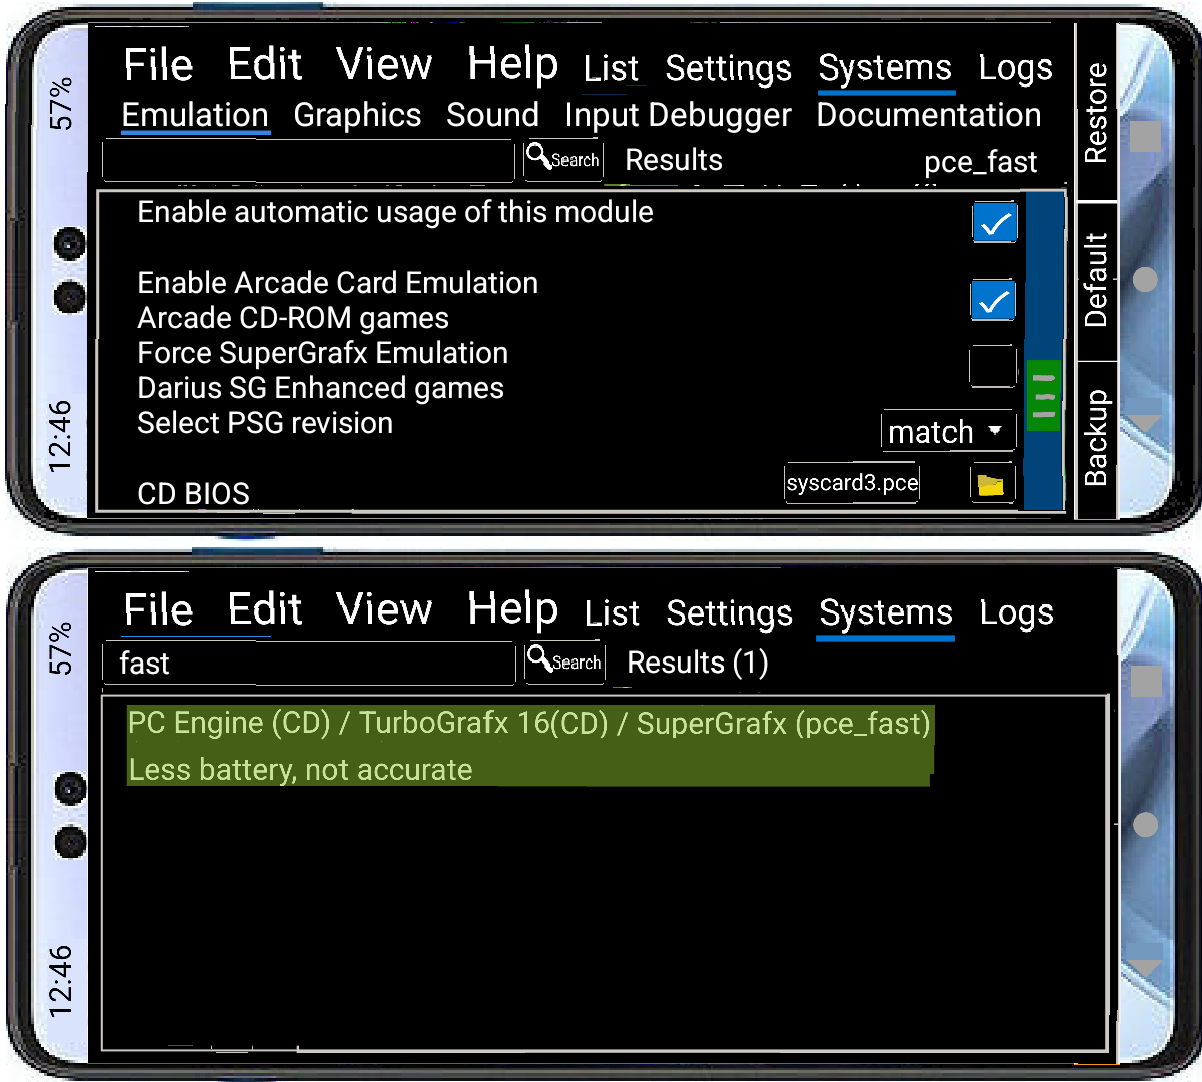
Task: Open the PSG revision 'match' dropdown
Action: [x=948, y=432]
